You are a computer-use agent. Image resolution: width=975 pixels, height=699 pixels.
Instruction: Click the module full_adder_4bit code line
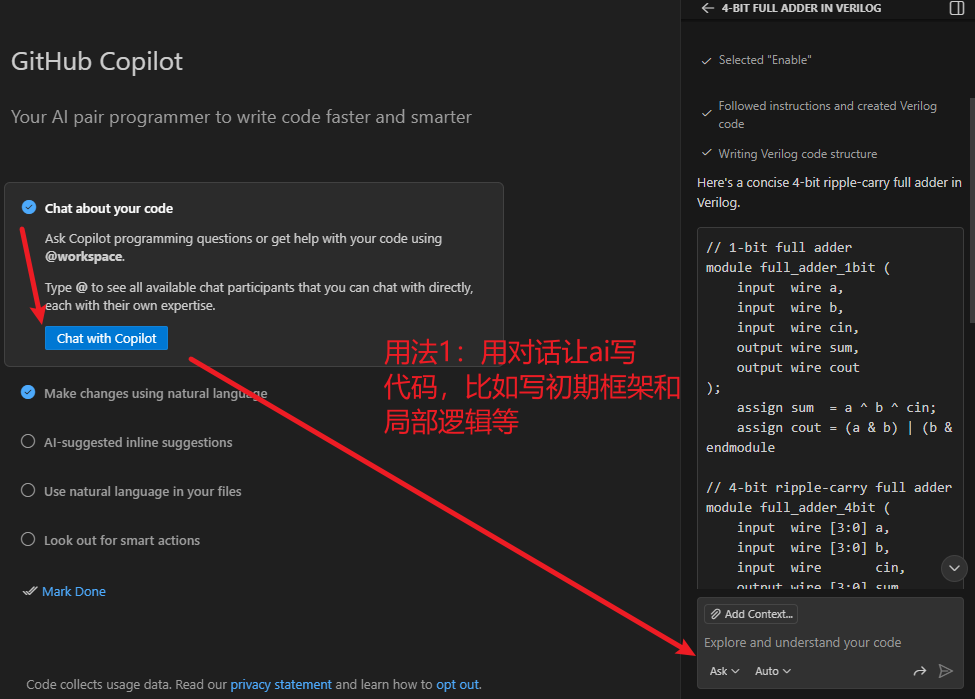tap(798, 507)
